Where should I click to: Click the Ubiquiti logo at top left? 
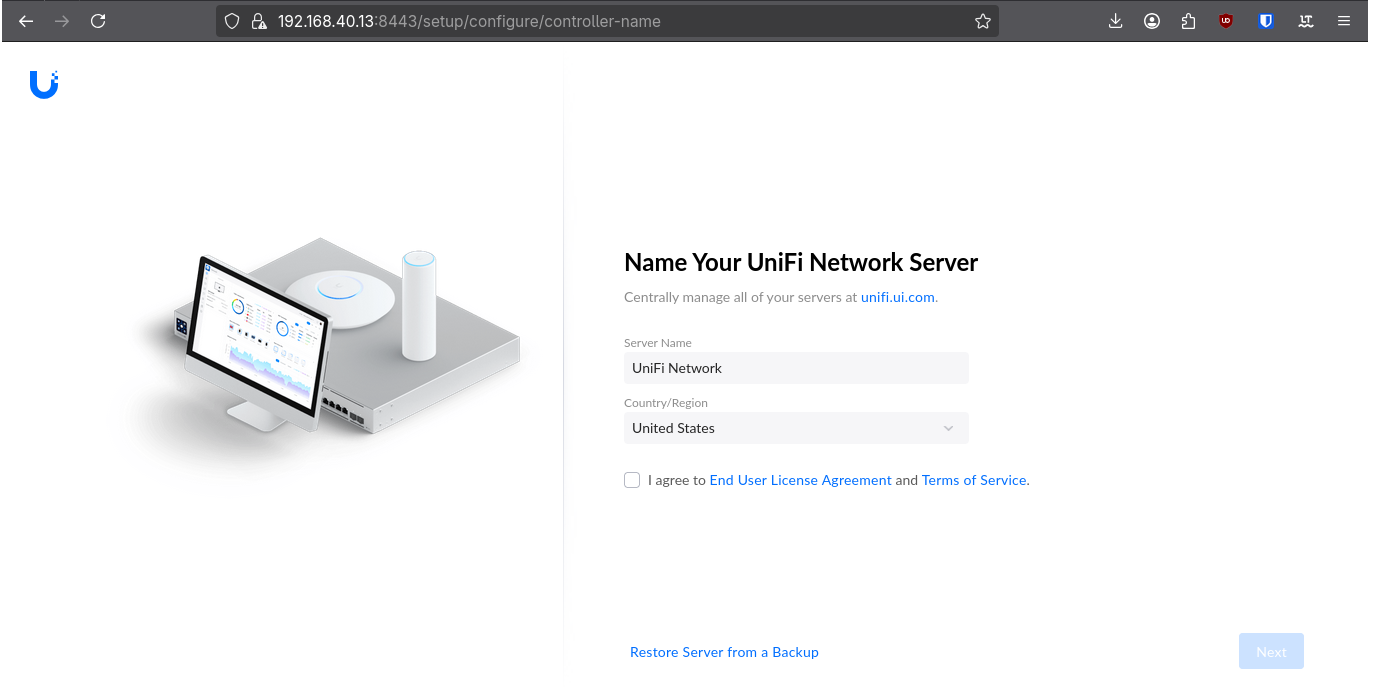click(x=44, y=85)
